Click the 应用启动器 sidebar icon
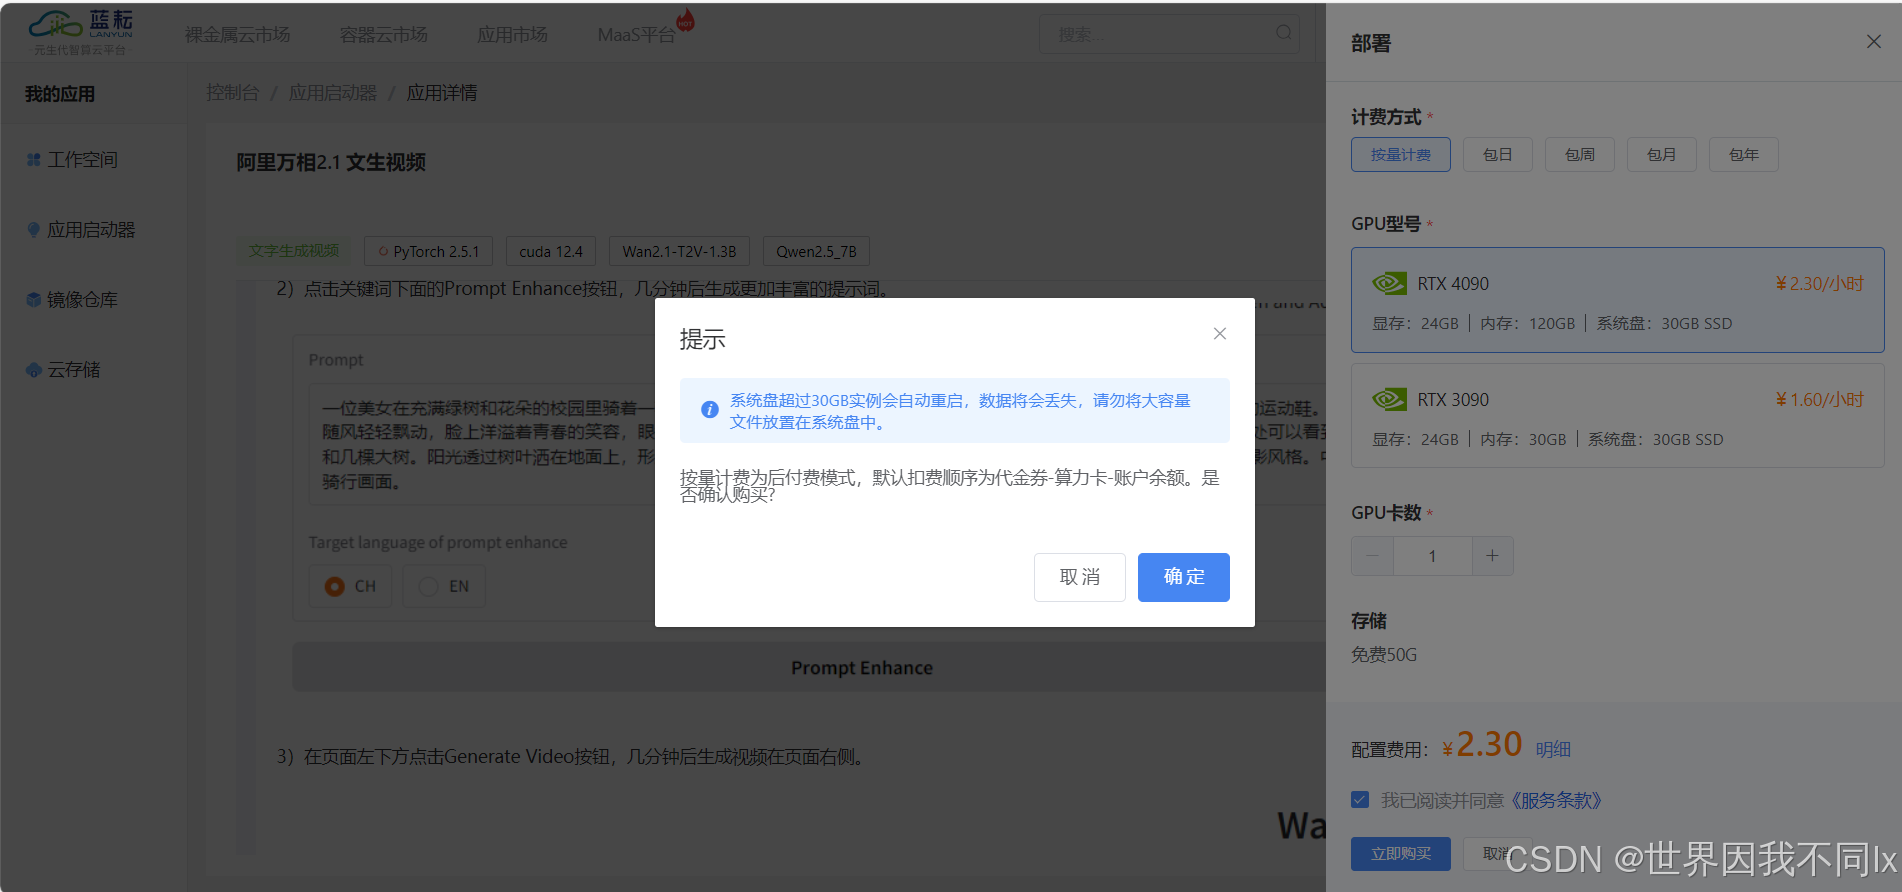The height and width of the screenshot is (892, 1902). pos(34,230)
